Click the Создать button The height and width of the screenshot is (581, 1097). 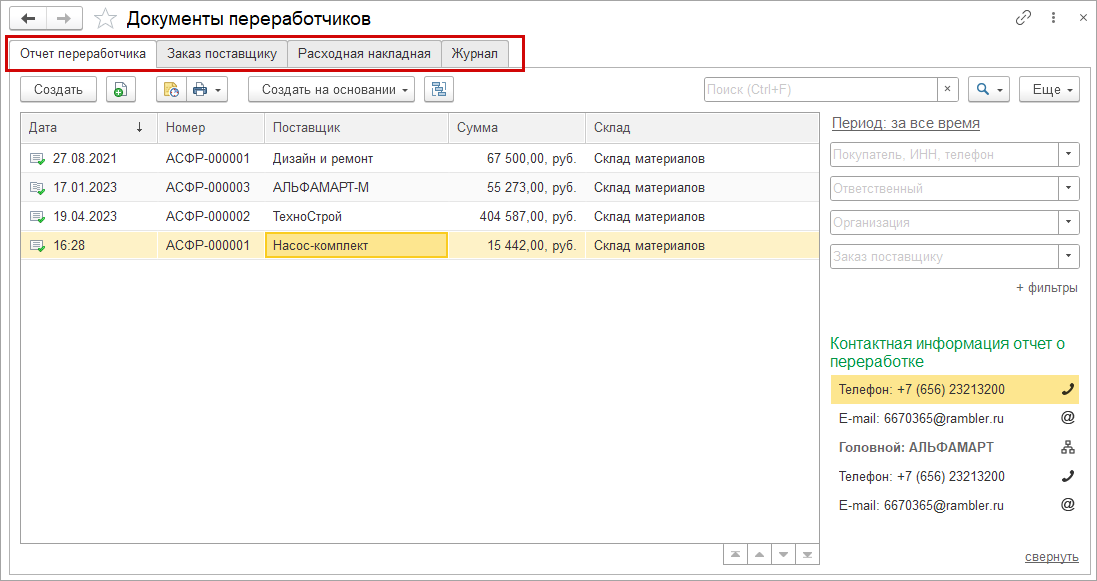58,90
